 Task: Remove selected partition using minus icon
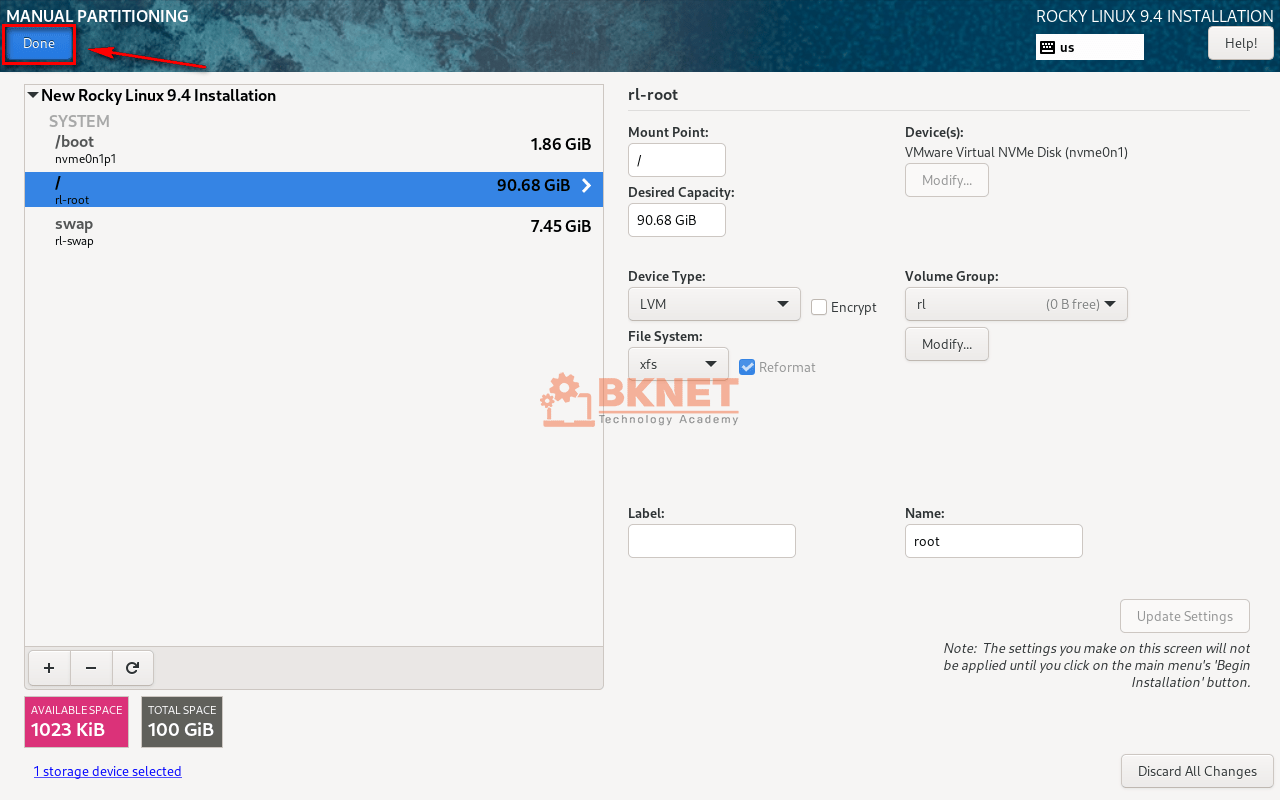tap(90, 668)
